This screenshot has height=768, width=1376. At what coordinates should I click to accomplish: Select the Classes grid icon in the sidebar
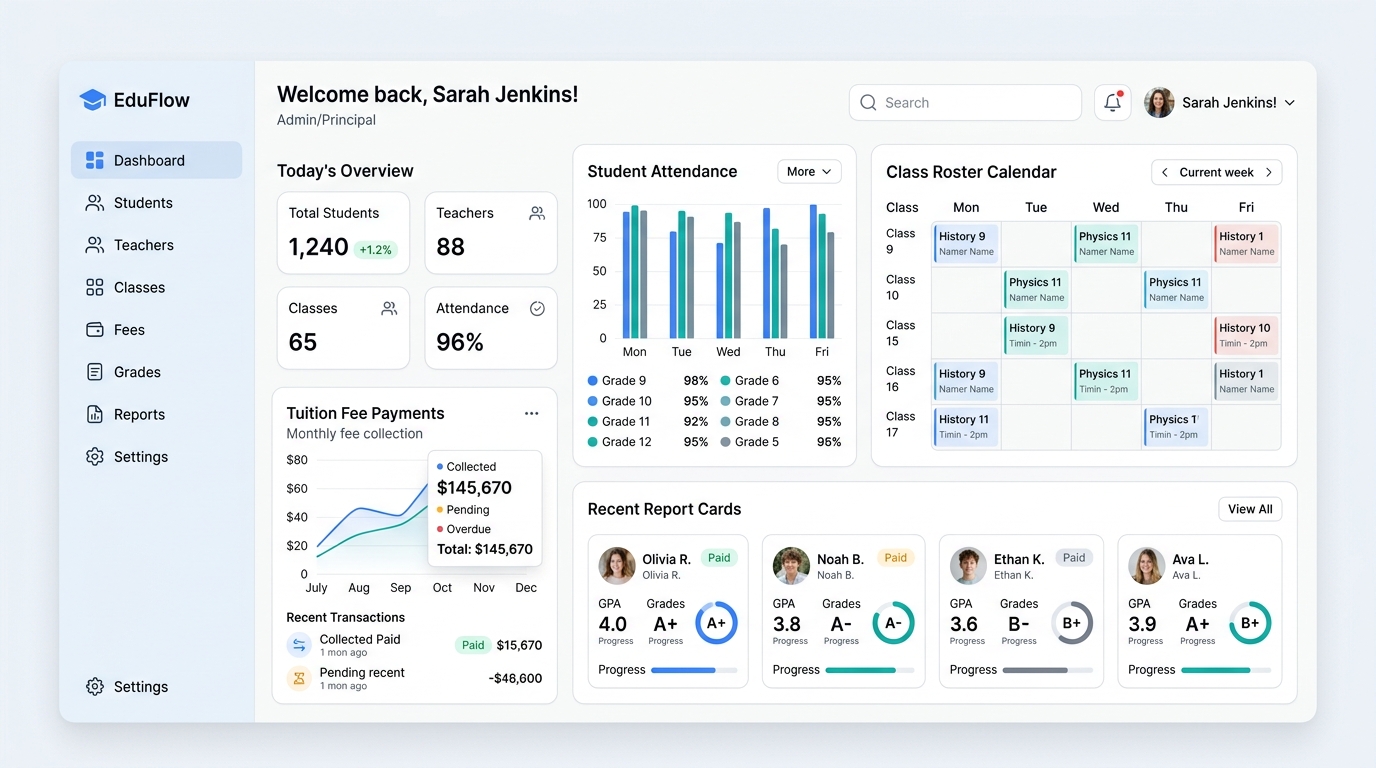[x=95, y=288]
